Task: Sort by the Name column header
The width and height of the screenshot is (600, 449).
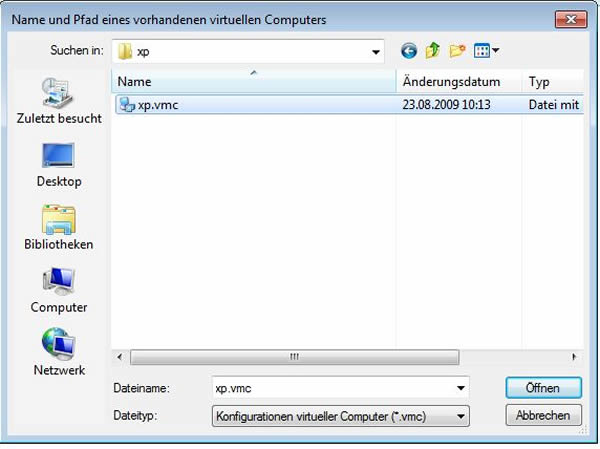Action: pyautogui.click(x=254, y=81)
